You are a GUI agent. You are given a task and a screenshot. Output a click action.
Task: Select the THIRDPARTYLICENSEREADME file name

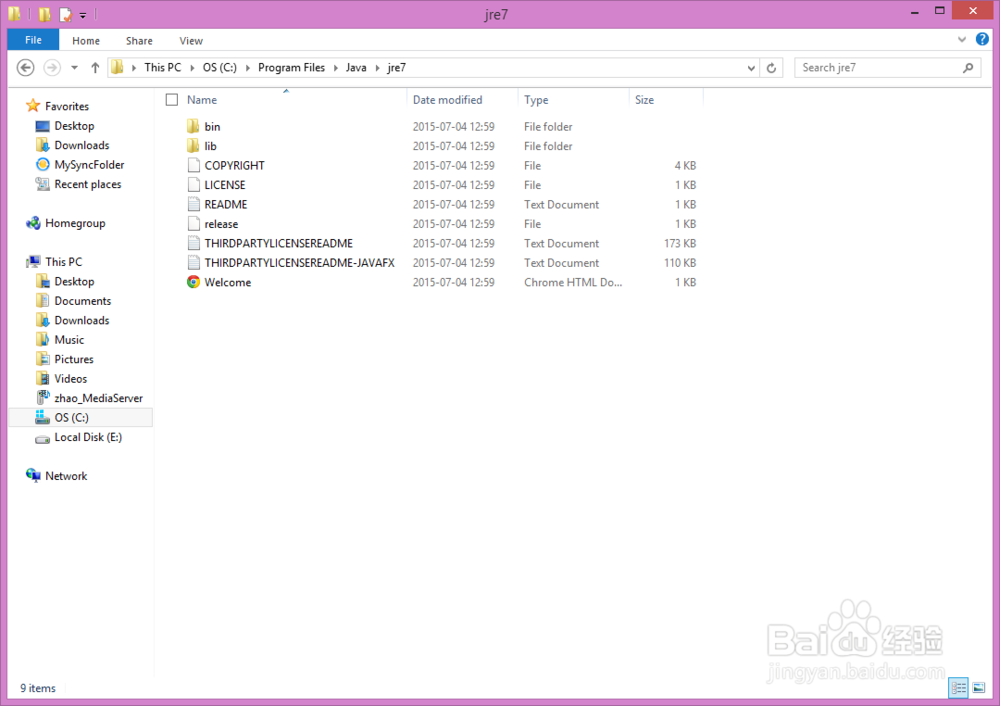279,244
